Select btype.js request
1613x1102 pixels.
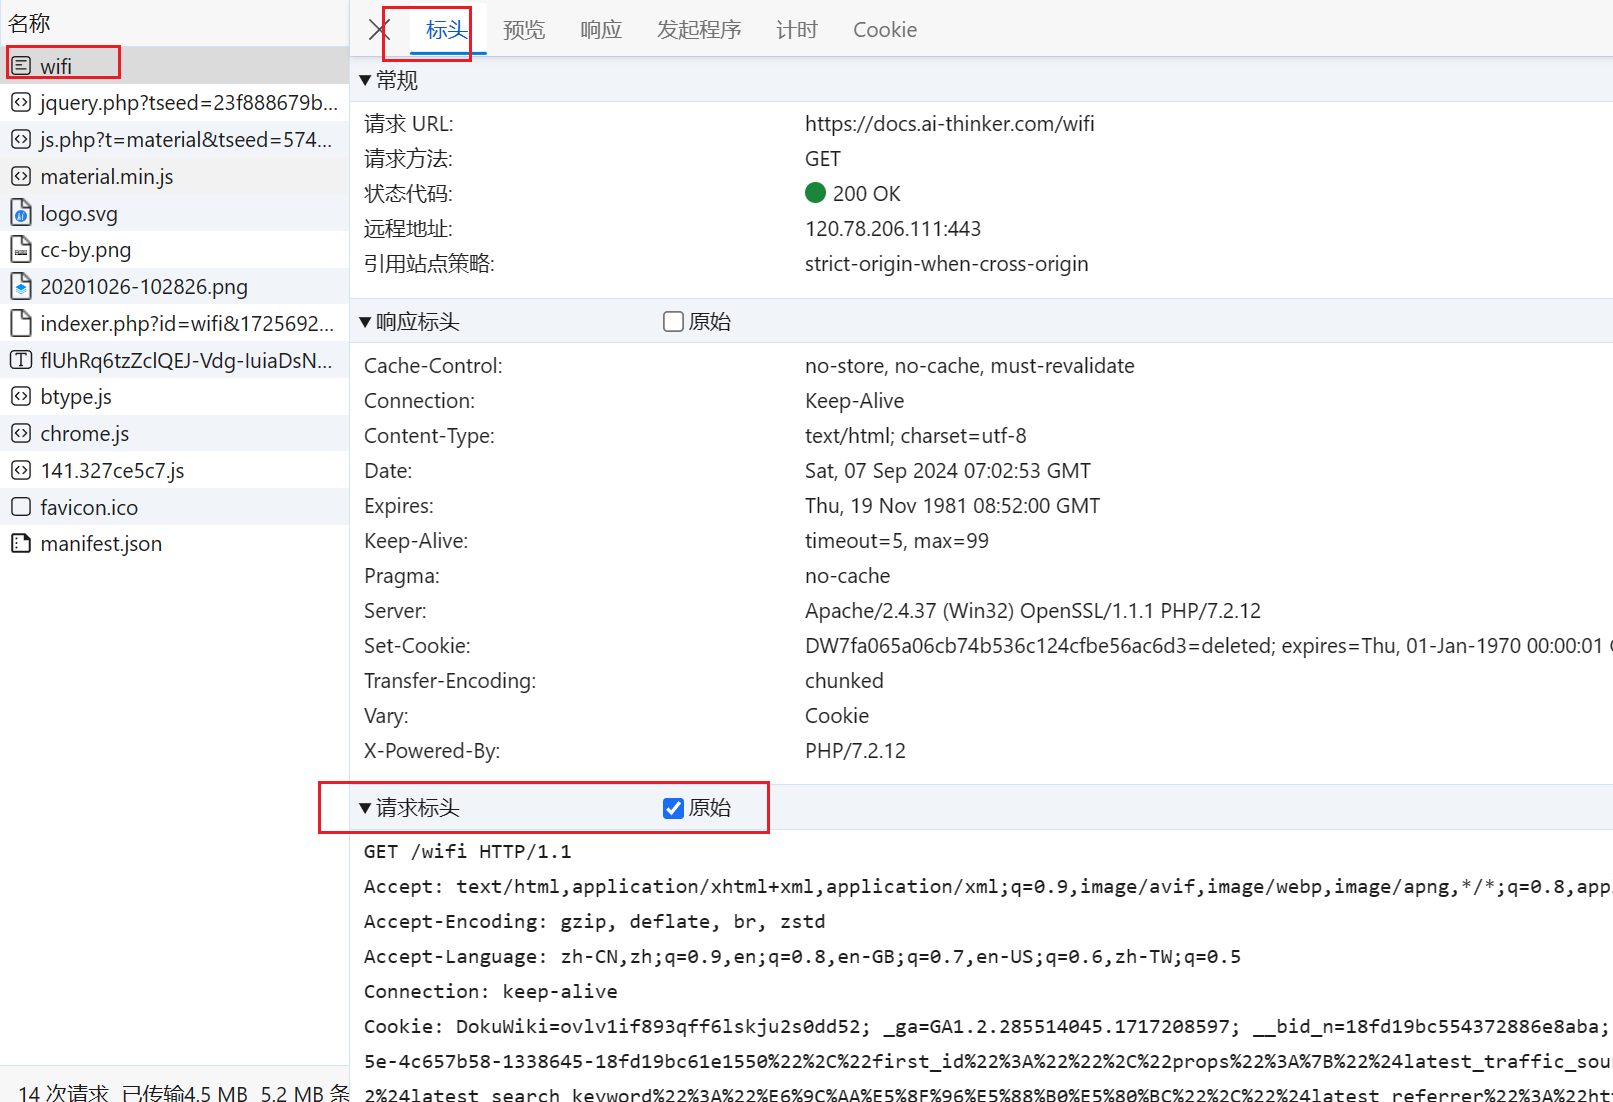[175, 397]
